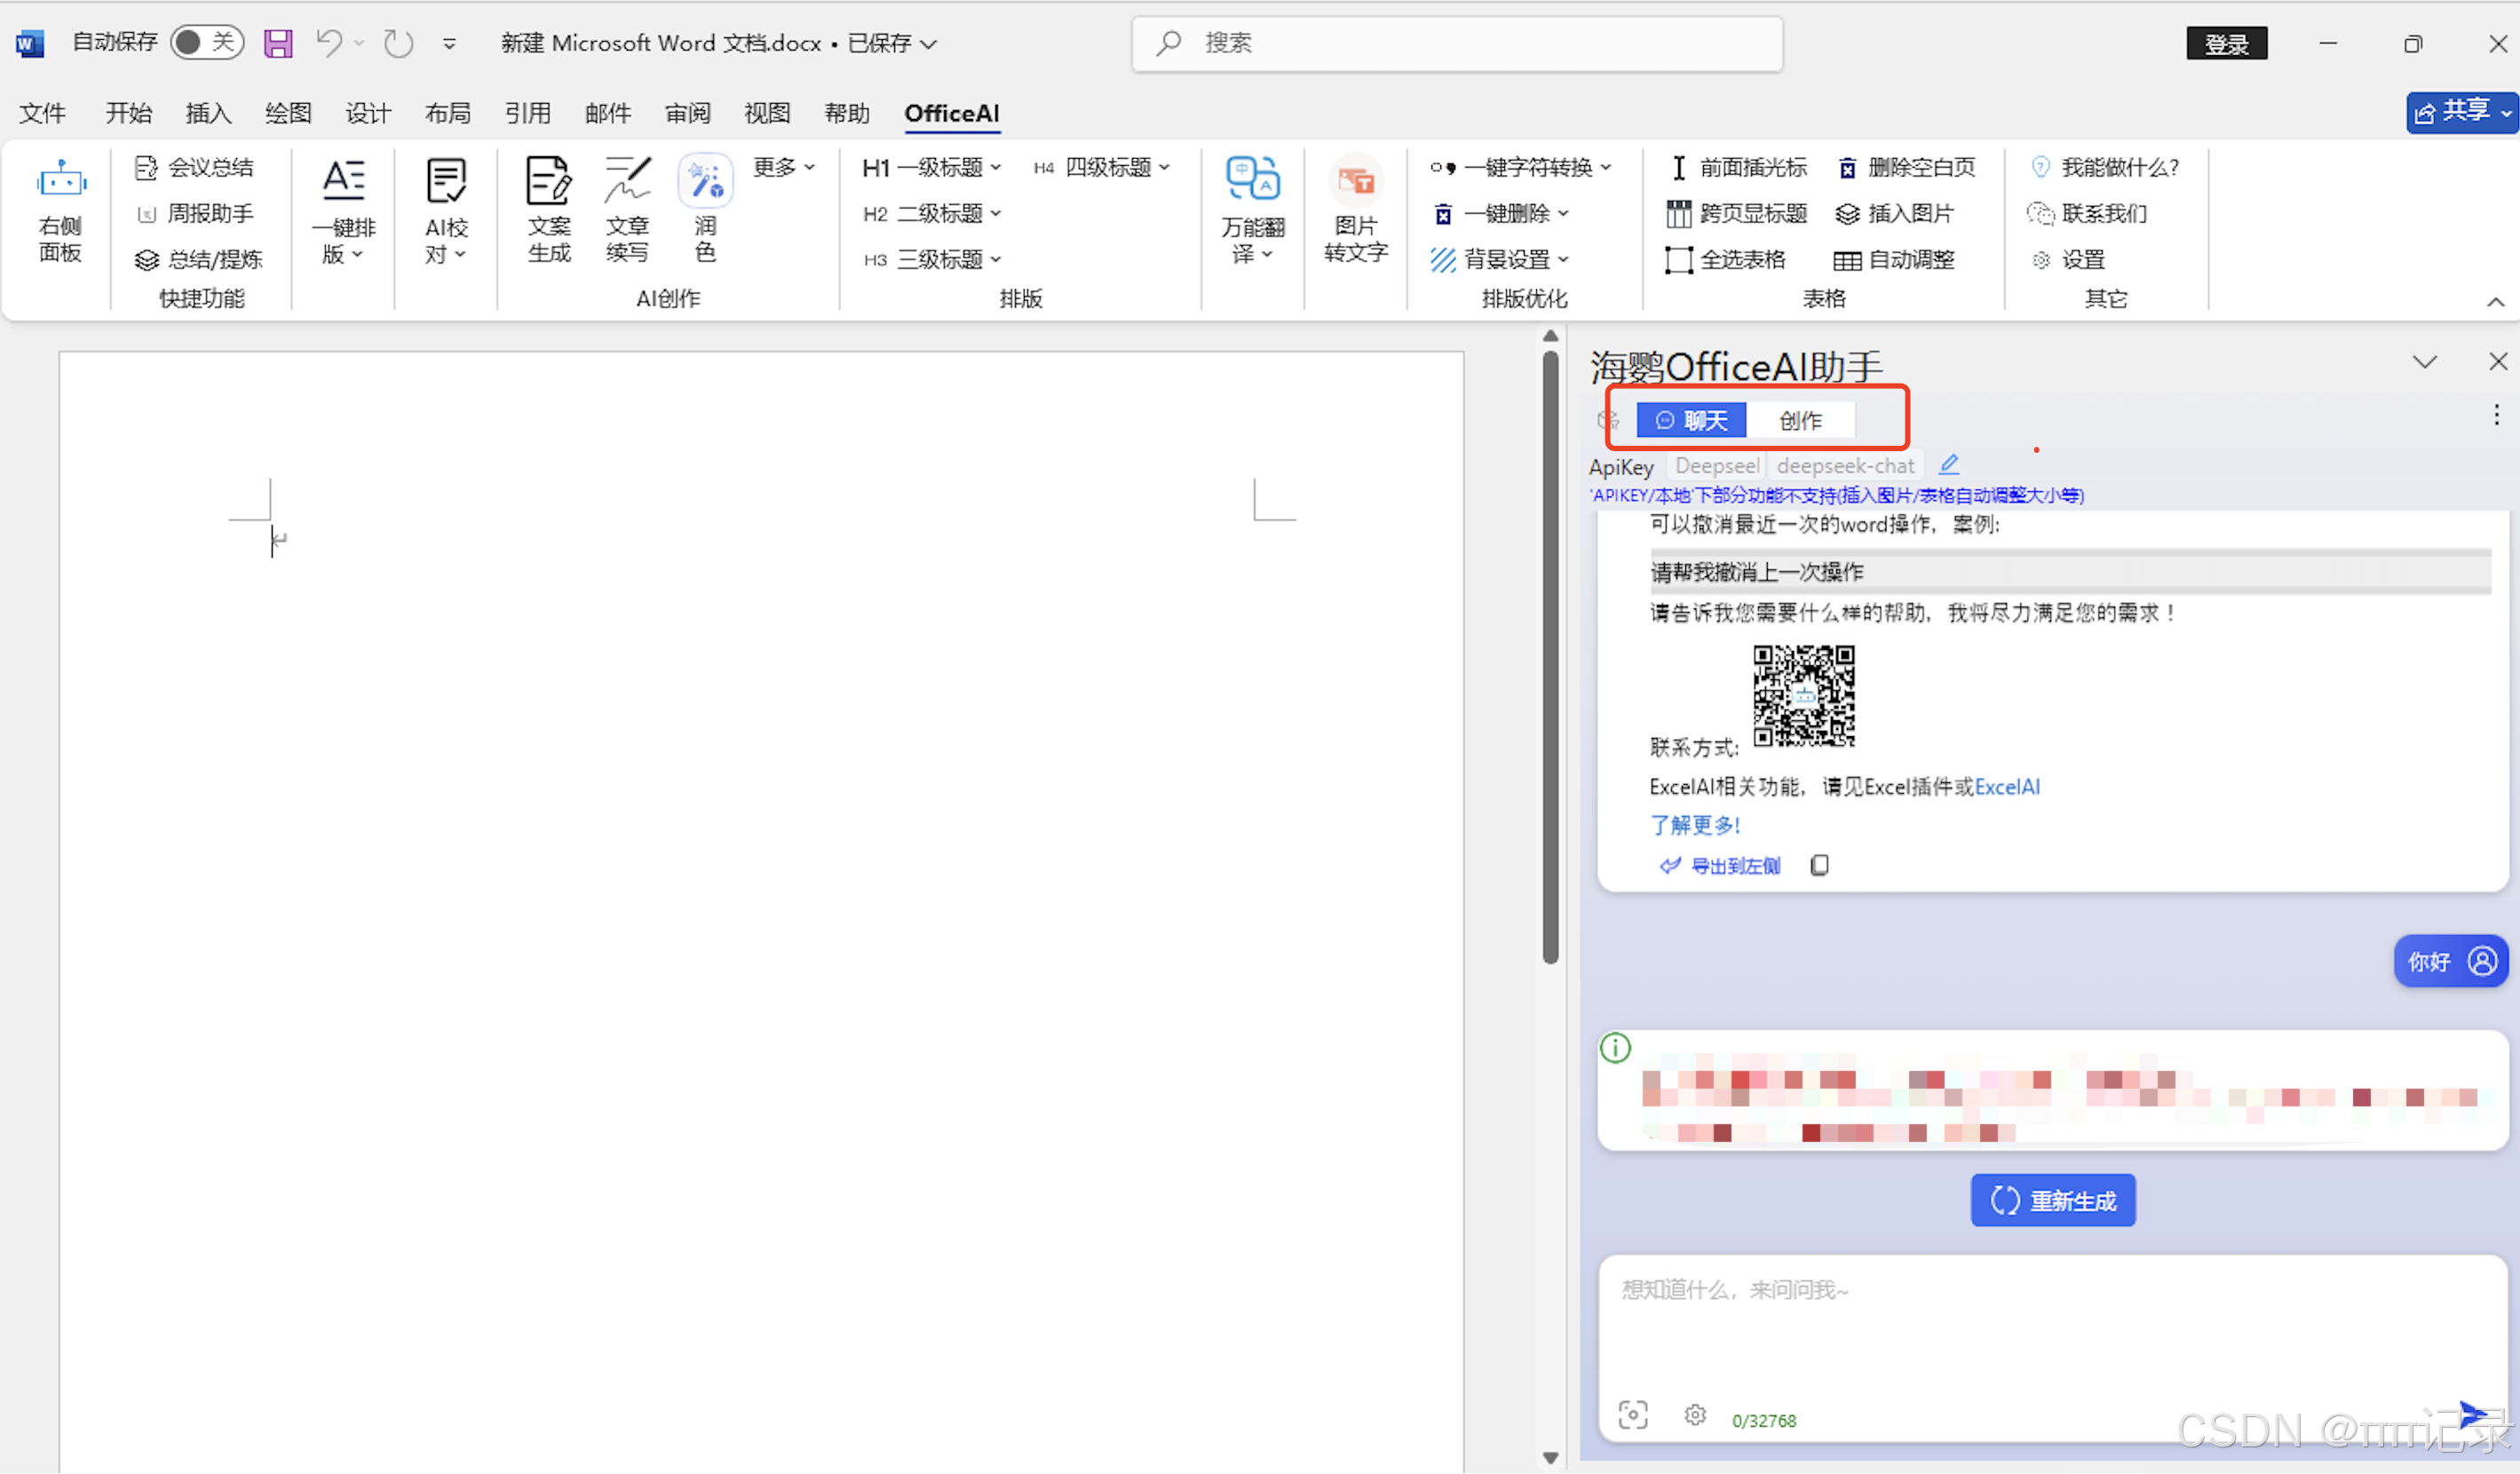Click the copy icon beside 导出到左侧

tap(1820, 866)
